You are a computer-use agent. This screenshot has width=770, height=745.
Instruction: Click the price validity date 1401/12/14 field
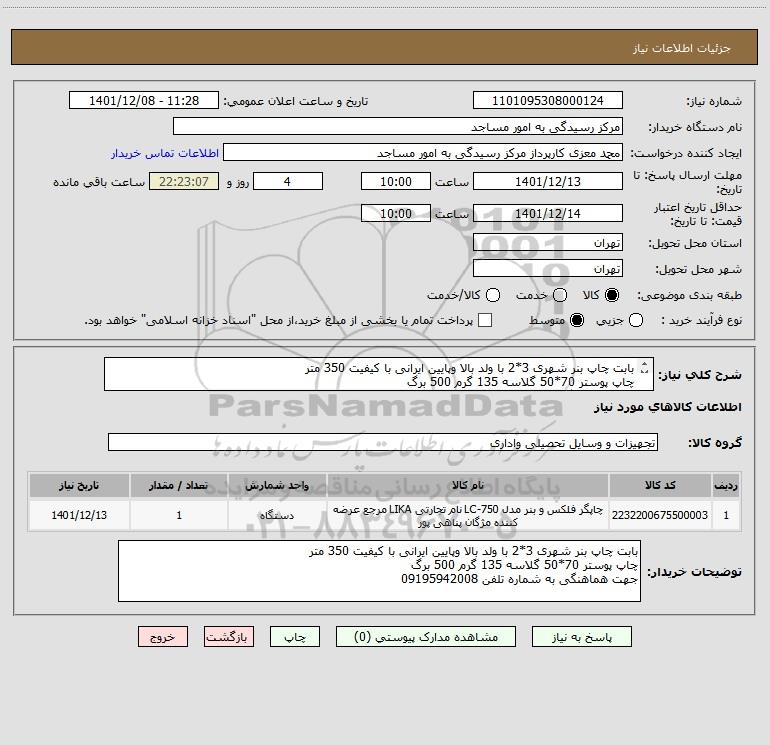(x=548, y=213)
